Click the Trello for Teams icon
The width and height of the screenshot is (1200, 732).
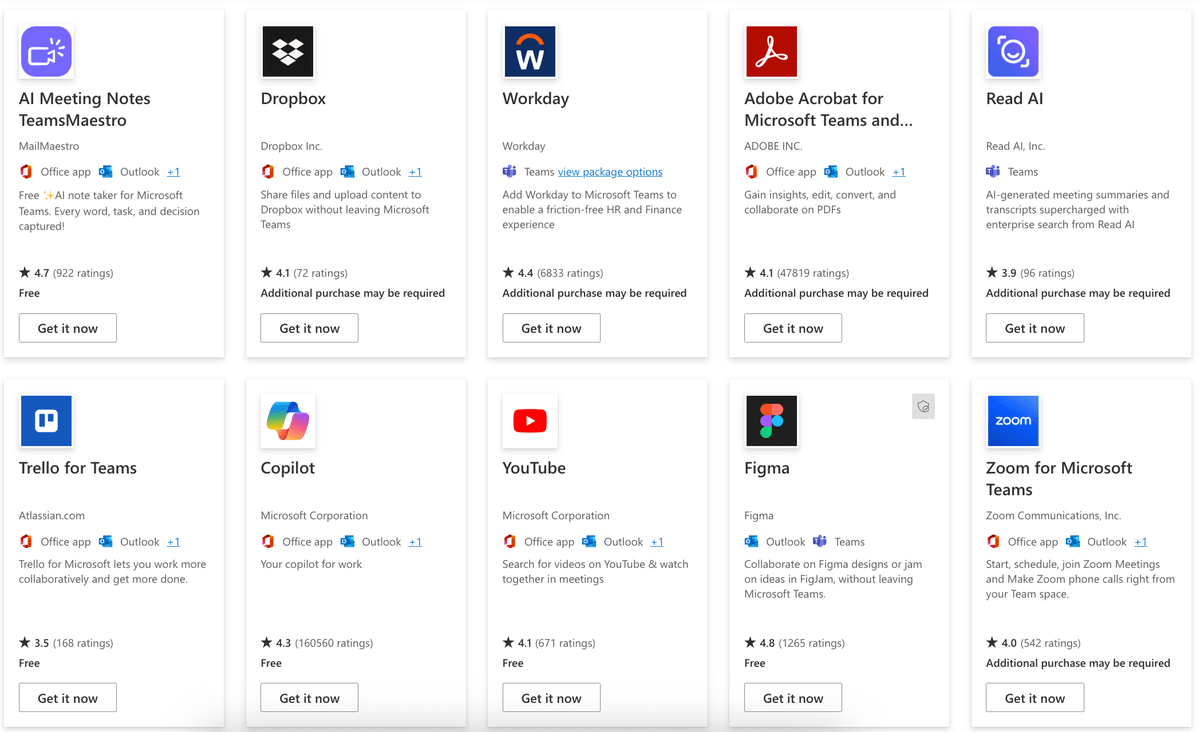point(46,421)
